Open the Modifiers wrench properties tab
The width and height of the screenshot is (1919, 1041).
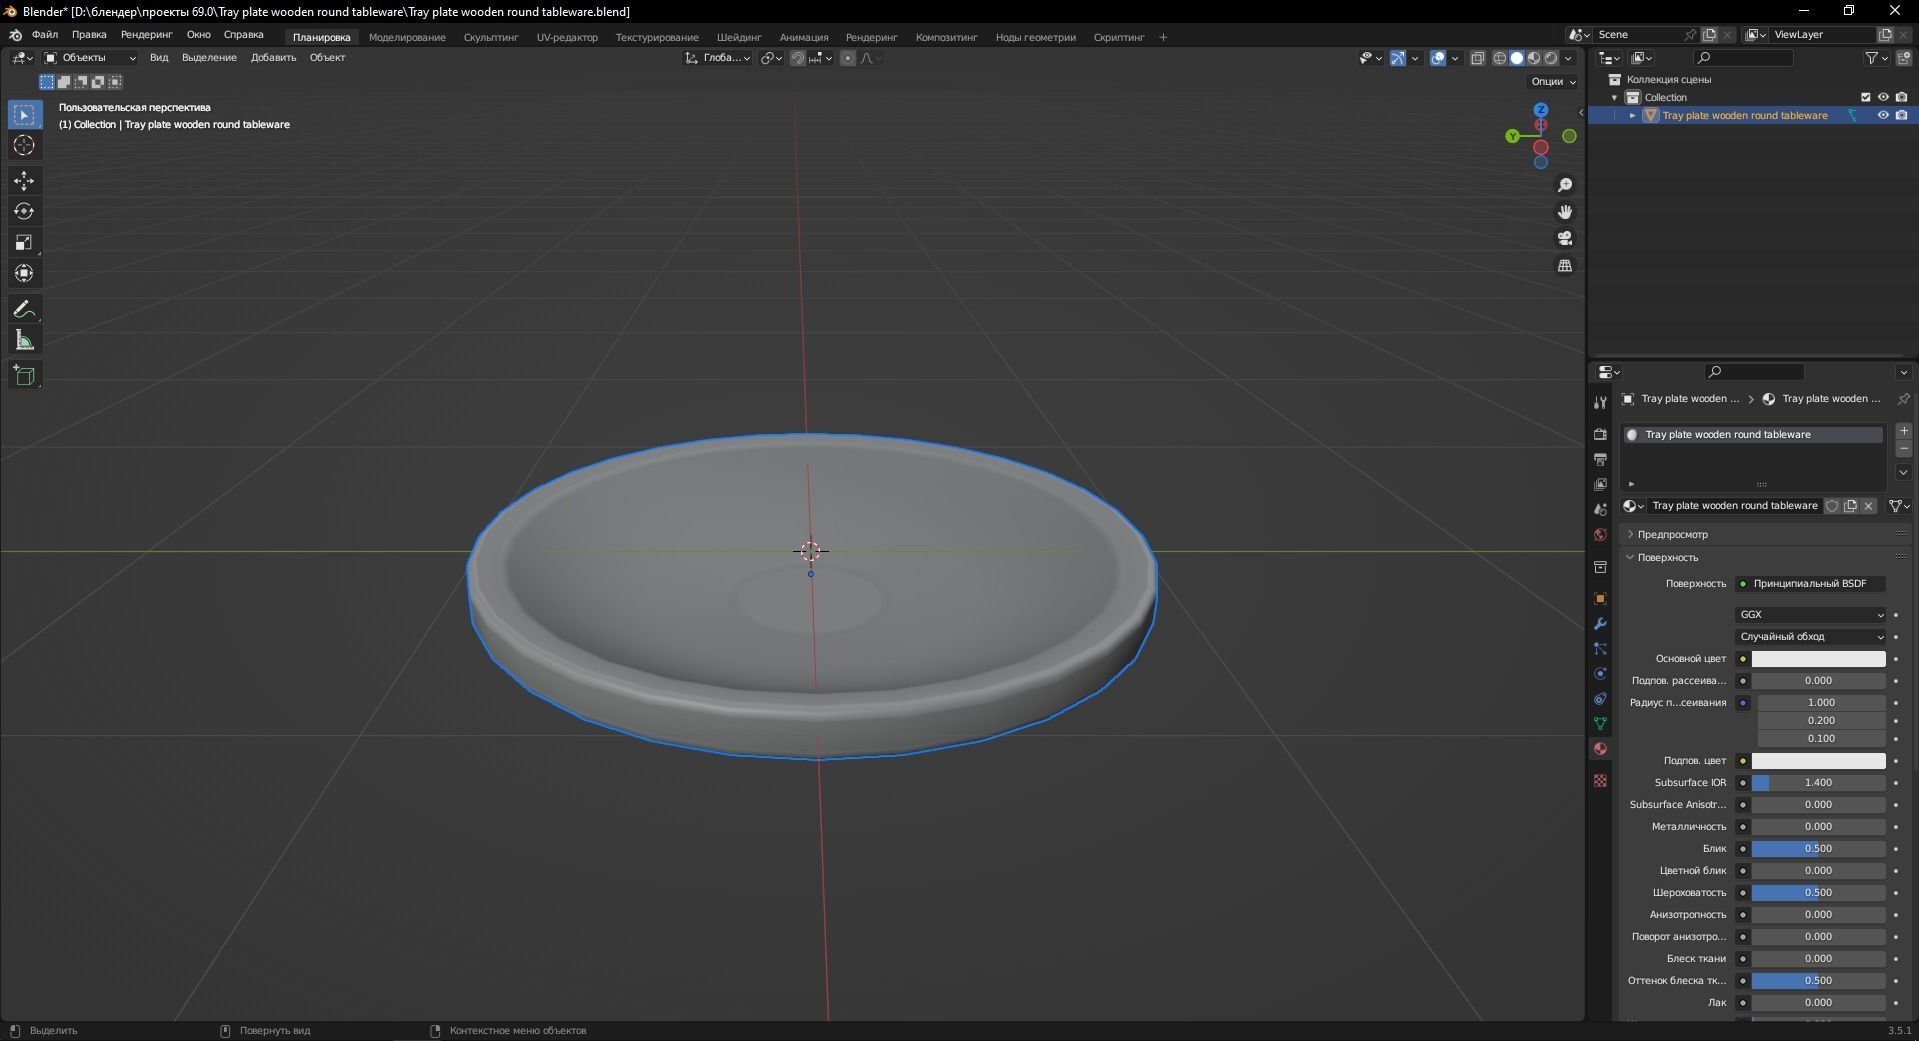tap(1600, 624)
